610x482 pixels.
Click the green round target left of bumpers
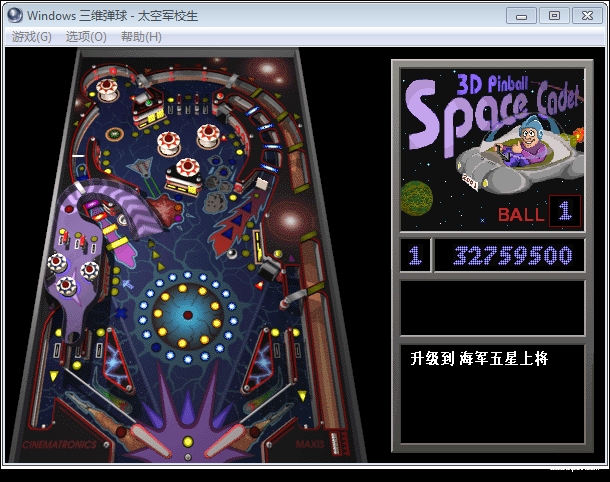click(x=114, y=135)
